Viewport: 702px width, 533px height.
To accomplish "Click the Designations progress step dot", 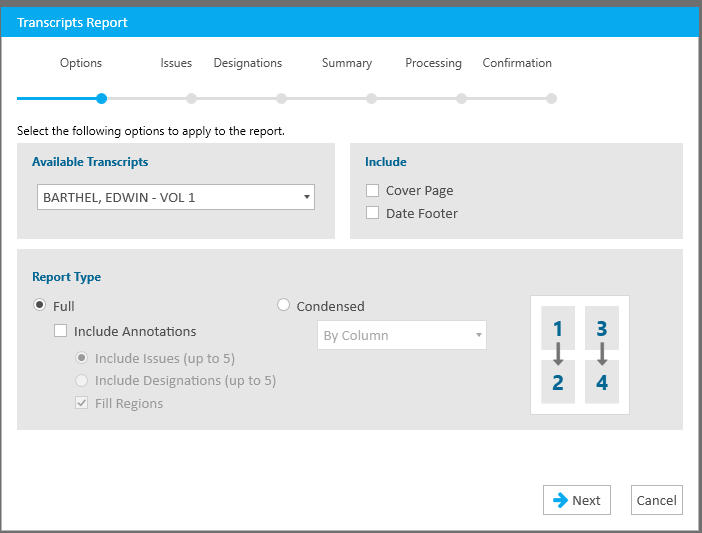I will click(x=282, y=98).
